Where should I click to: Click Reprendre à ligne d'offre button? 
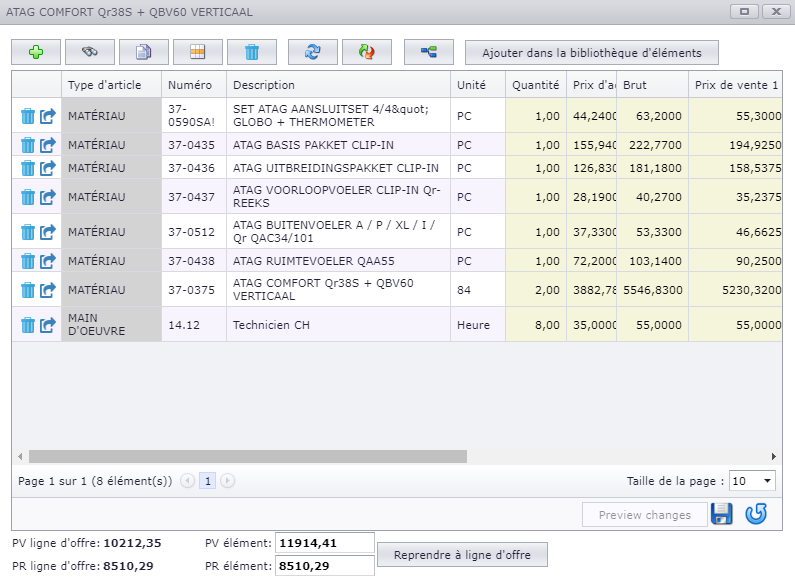462,555
